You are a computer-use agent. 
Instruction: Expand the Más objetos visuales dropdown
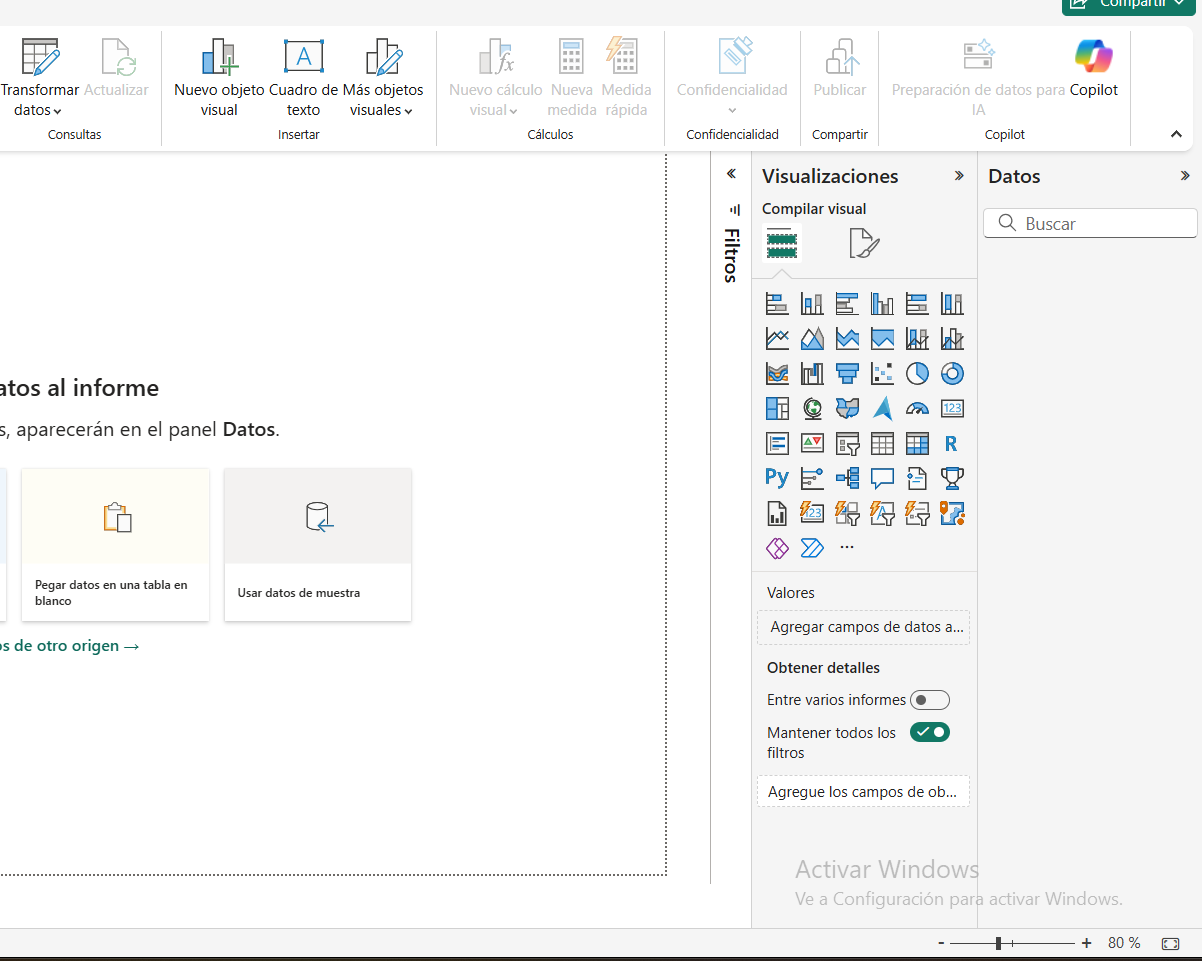(382, 100)
